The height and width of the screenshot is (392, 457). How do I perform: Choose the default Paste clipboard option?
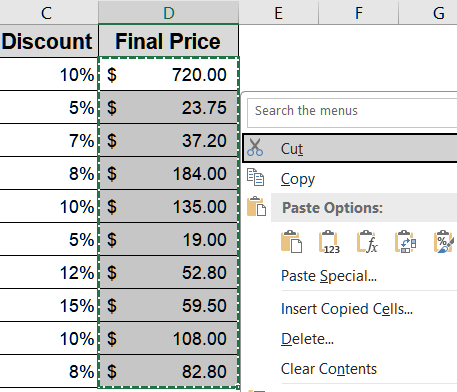click(292, 242)
